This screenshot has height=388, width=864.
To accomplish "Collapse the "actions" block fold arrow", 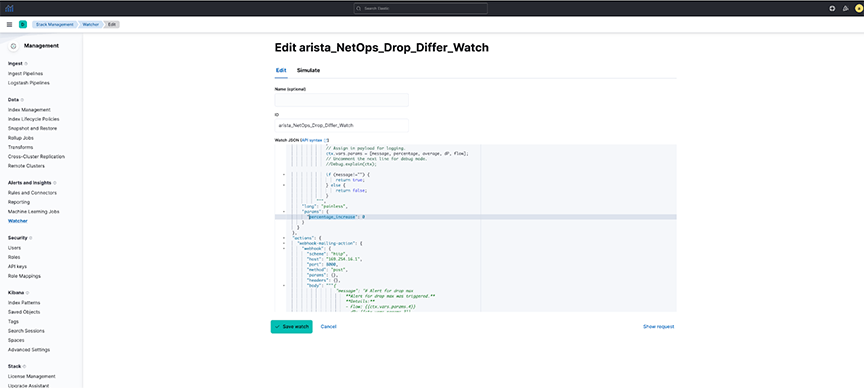I will (x=283, y=238).
